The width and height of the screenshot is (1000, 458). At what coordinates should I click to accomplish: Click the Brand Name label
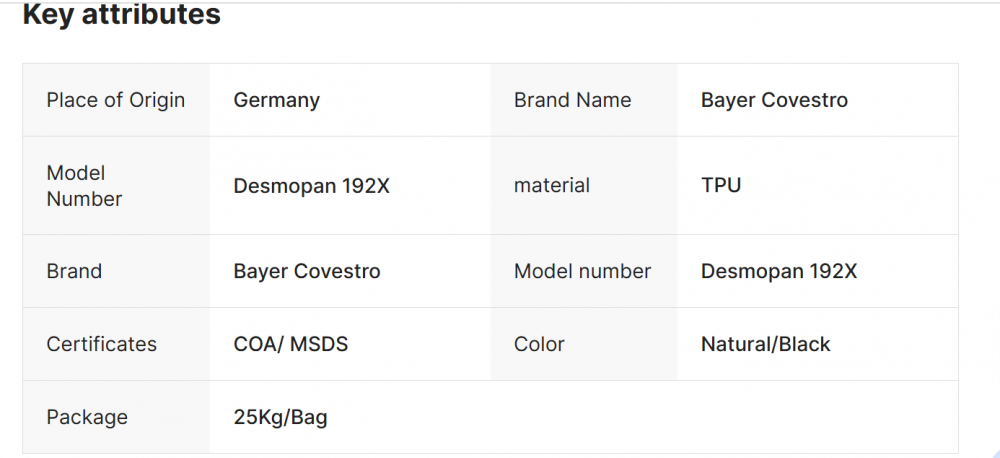tap(572, 100)
